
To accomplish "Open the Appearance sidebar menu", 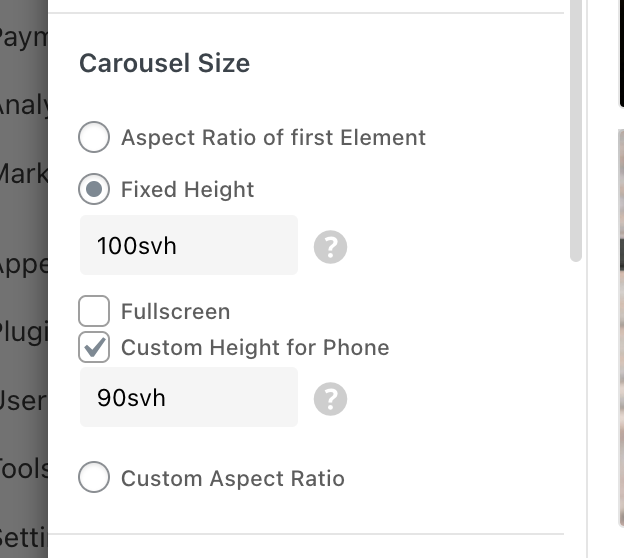I will tap(23, 265).
